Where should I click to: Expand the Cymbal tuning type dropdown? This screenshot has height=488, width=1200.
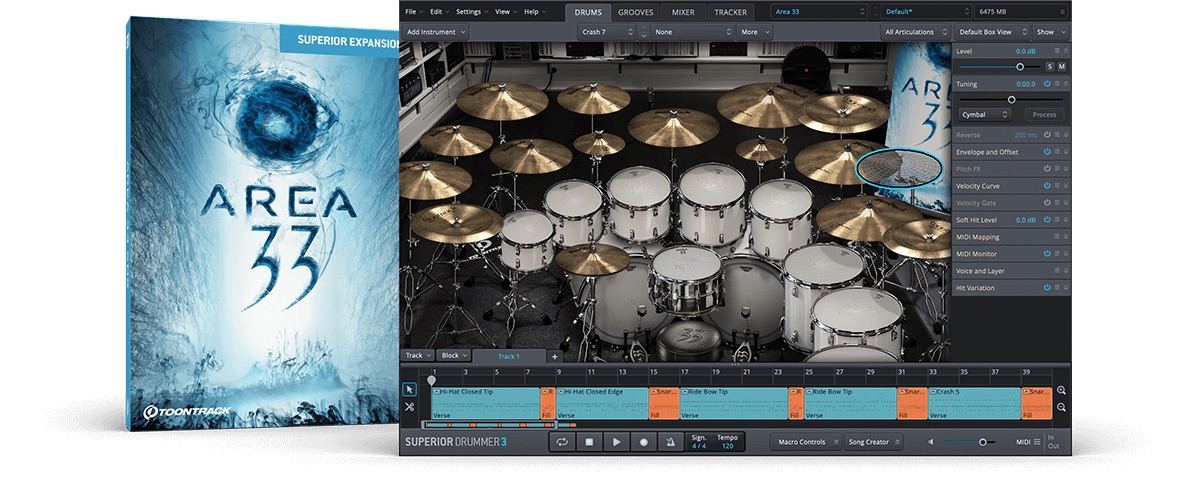tap(984, 115)
